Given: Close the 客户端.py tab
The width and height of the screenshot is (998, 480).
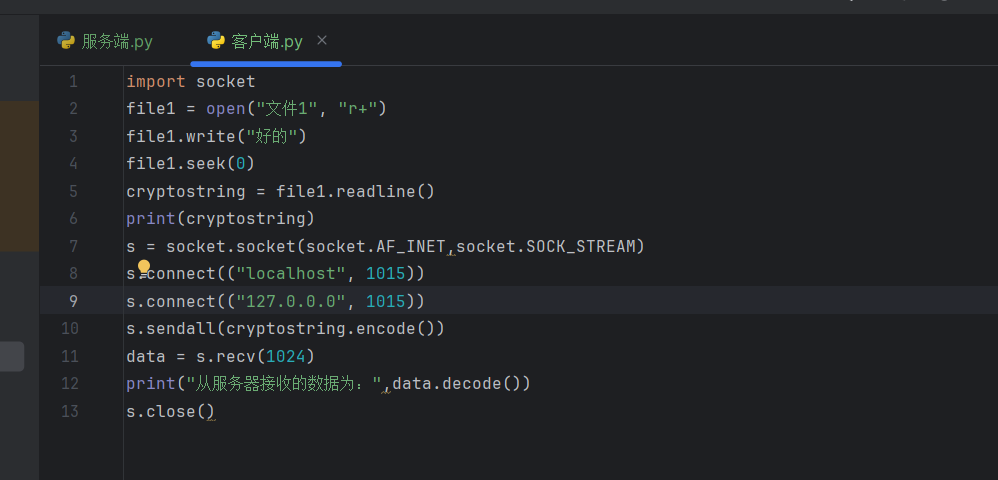Looking at the screenshot, I should [322, 41].
